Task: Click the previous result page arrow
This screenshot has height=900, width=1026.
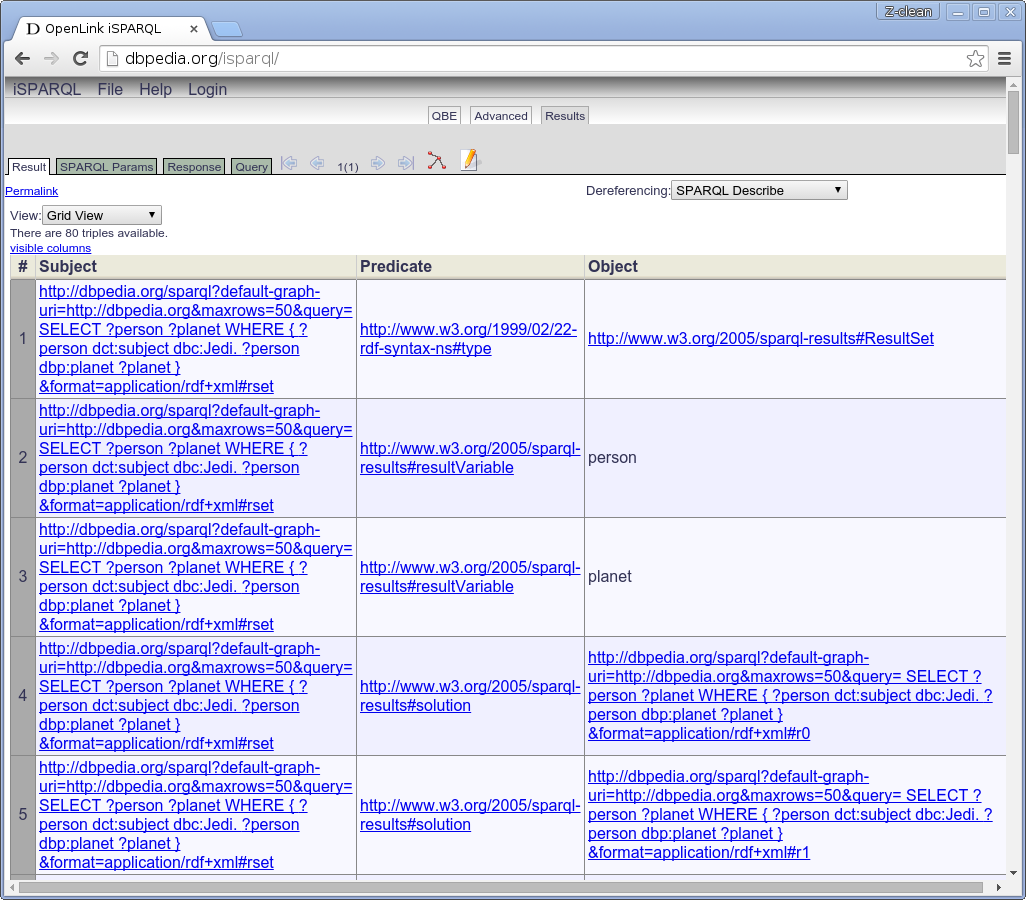Action: pos(317,163)
